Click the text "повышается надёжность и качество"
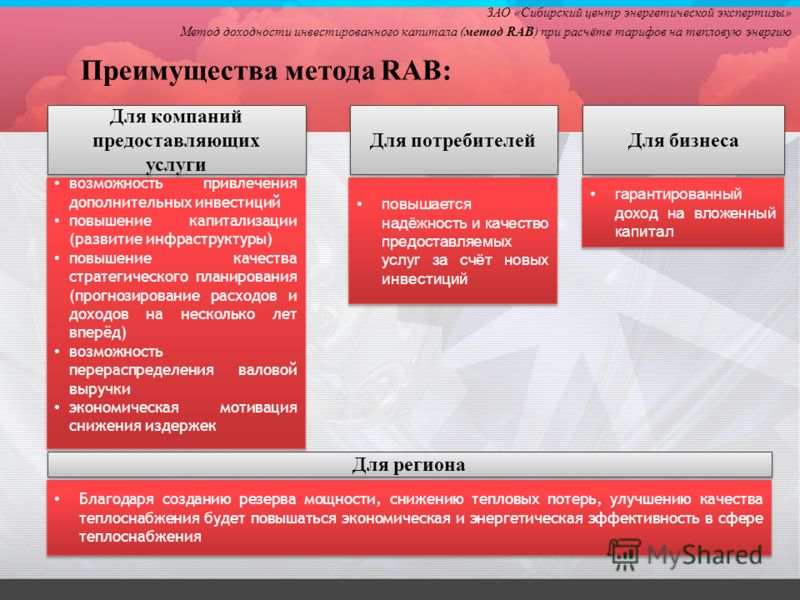 click(x=465, y=214)
